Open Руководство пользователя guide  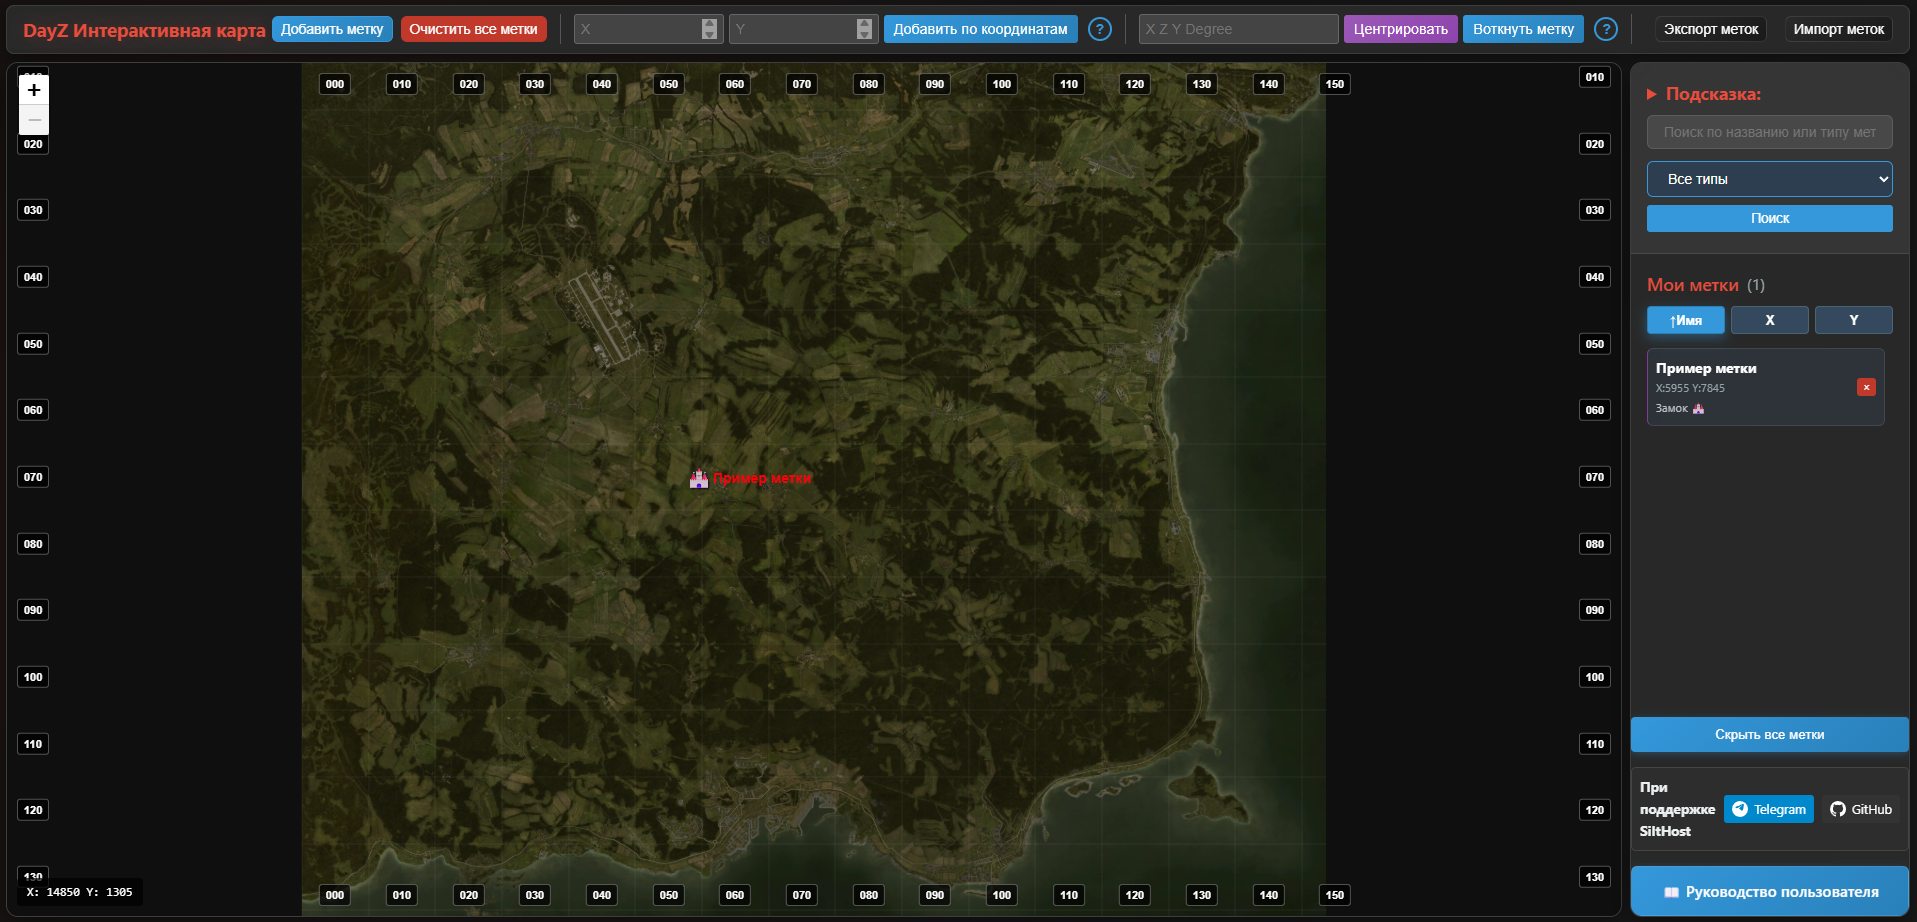tap(1768, 892)
